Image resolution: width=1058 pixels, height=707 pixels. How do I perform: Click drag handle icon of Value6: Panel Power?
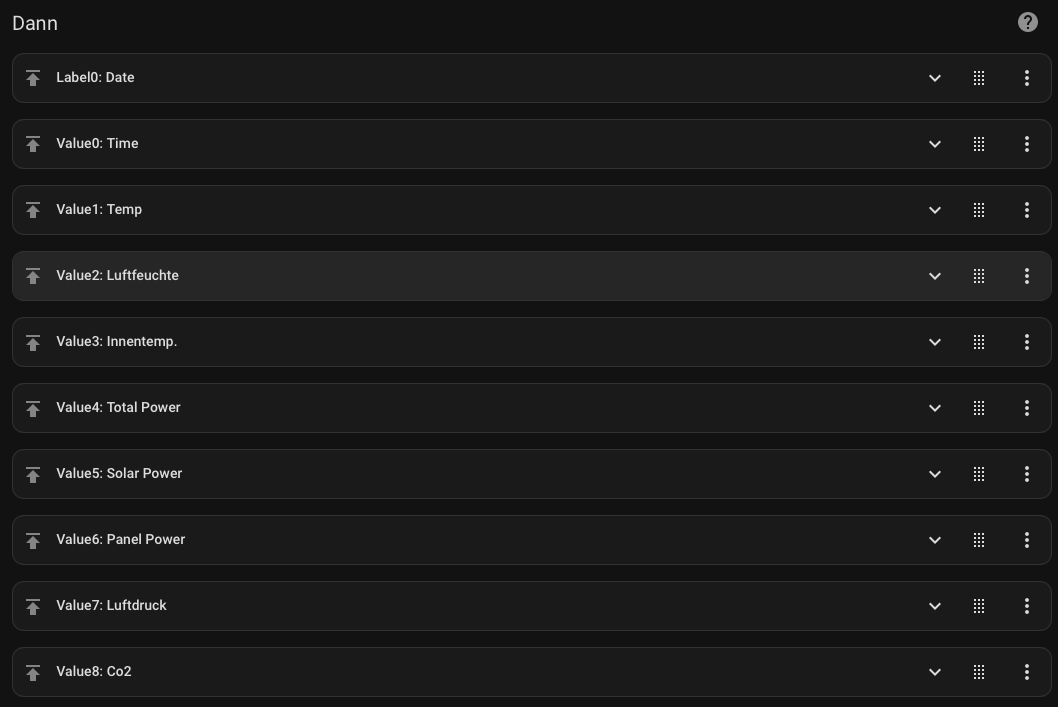978,540
